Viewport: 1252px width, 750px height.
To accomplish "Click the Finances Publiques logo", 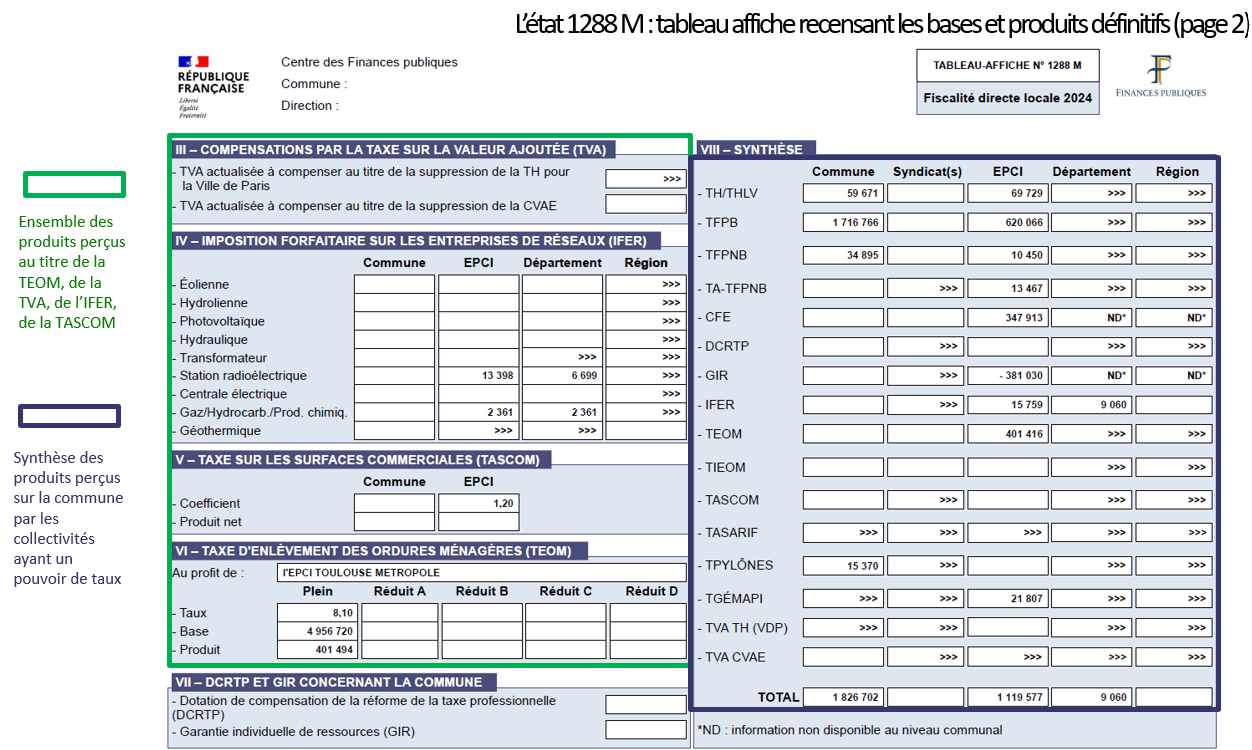I will [1174, 77].
